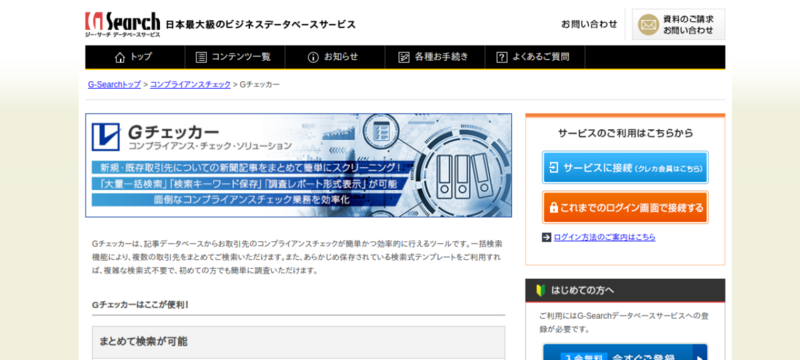Click the beginner leaf icon beside はじめての方へ
Image resolution: width=800 pixels, height=360 pixels.
pyautogui.click(x=541, y=291)
